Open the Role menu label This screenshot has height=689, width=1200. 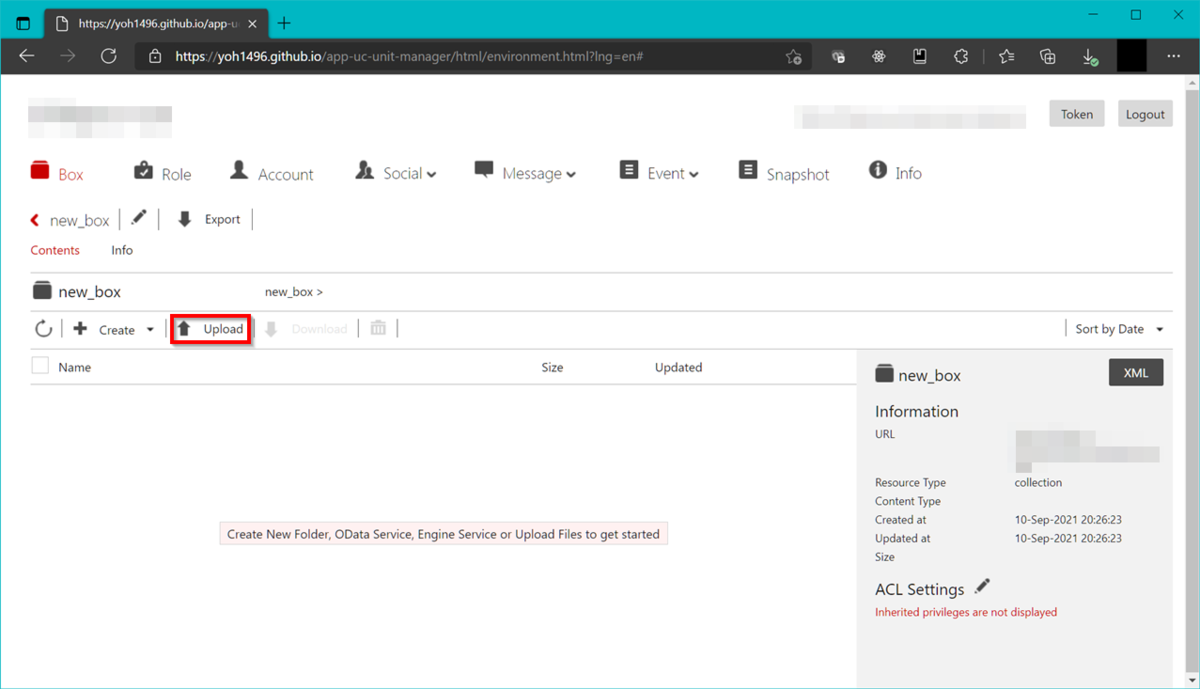coord(176,174)
